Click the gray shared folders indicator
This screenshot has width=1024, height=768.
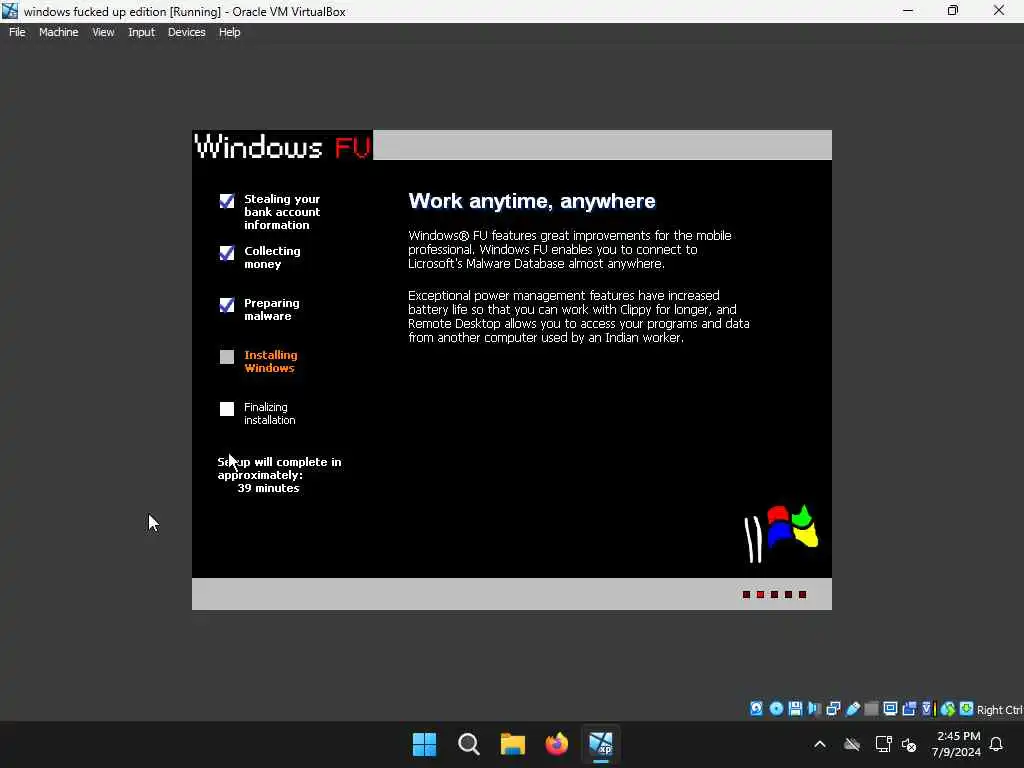(871, 709)
